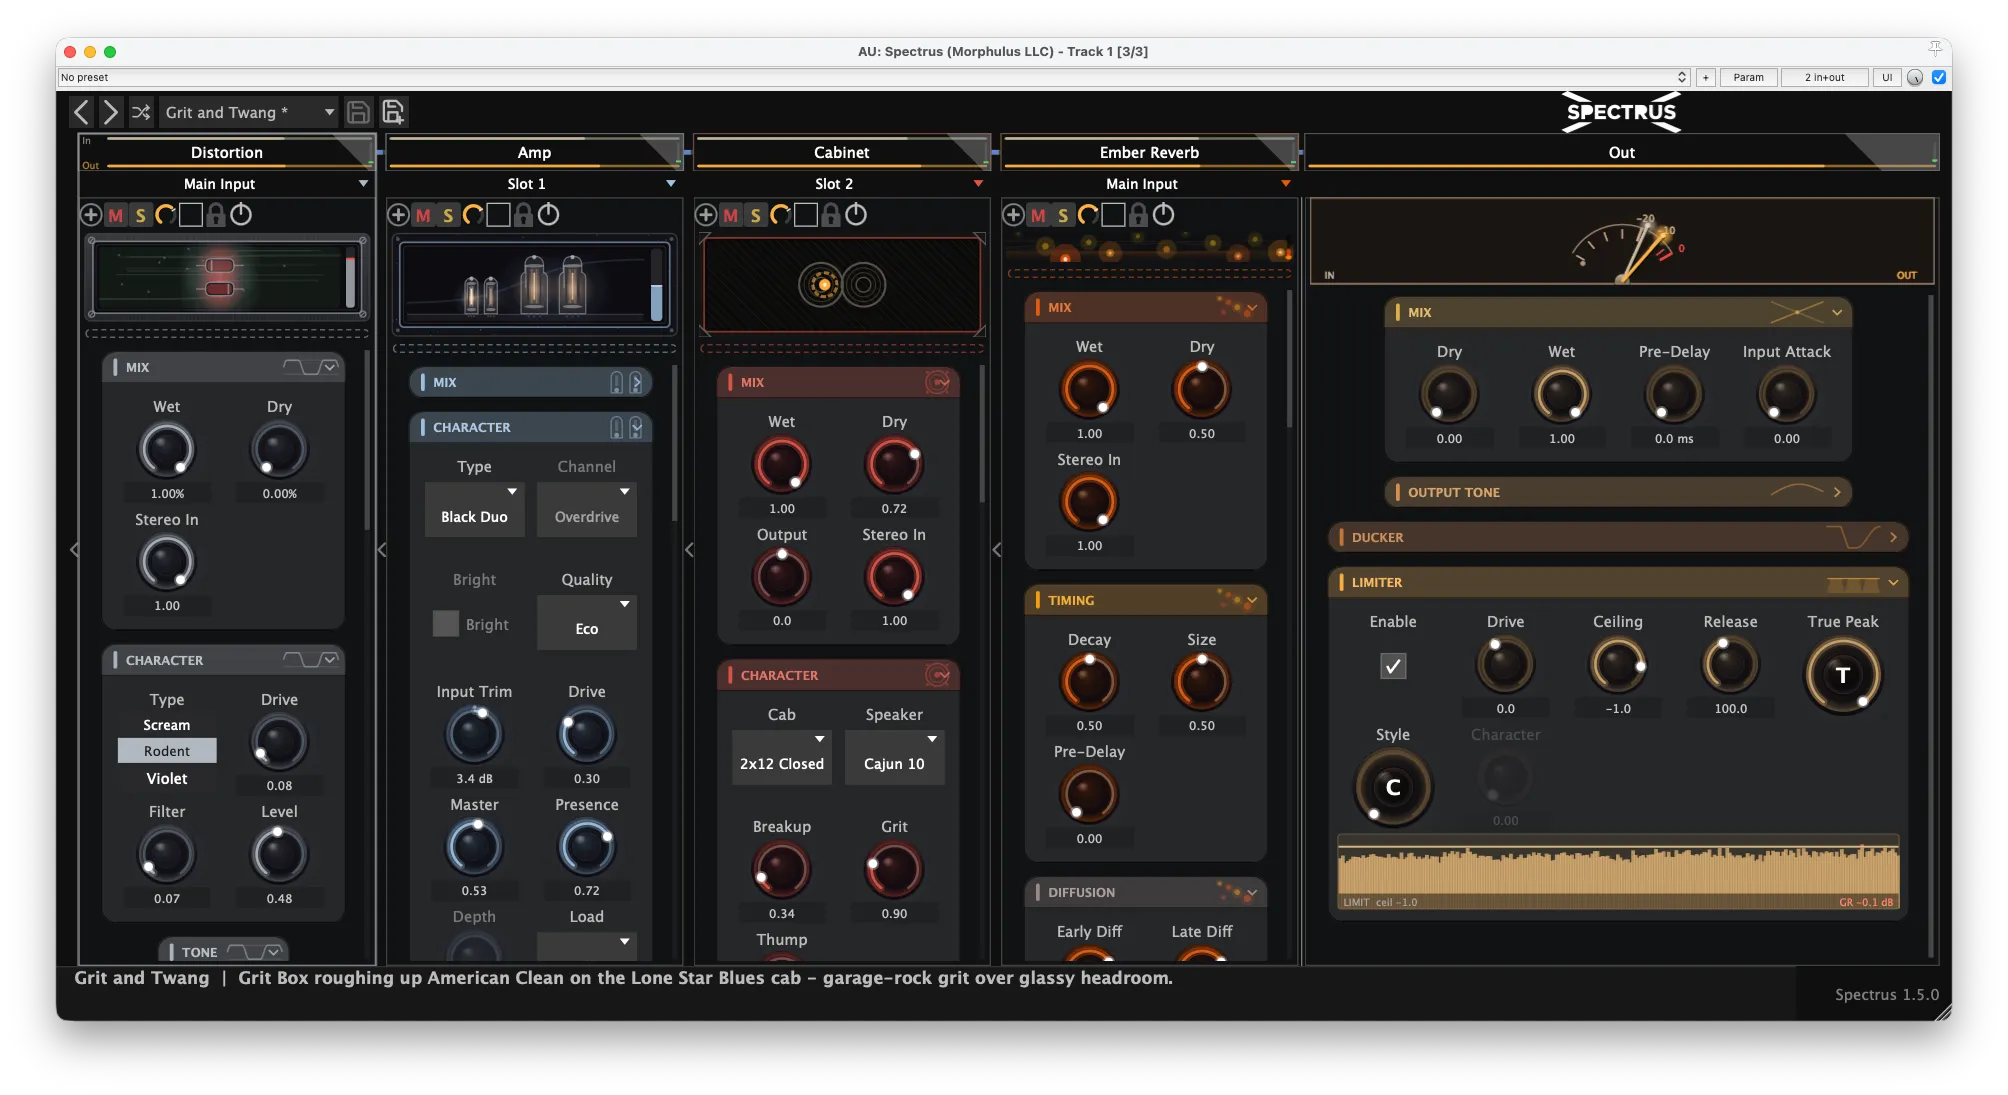The image size is (2008, 1095).
Task: Toggle the limiter Enable checkbox
Action: click(1392, 666)
